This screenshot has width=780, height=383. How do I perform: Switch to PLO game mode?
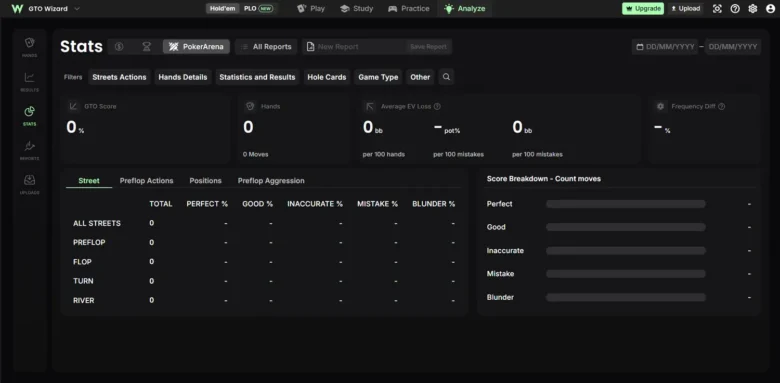pos(258,8)
